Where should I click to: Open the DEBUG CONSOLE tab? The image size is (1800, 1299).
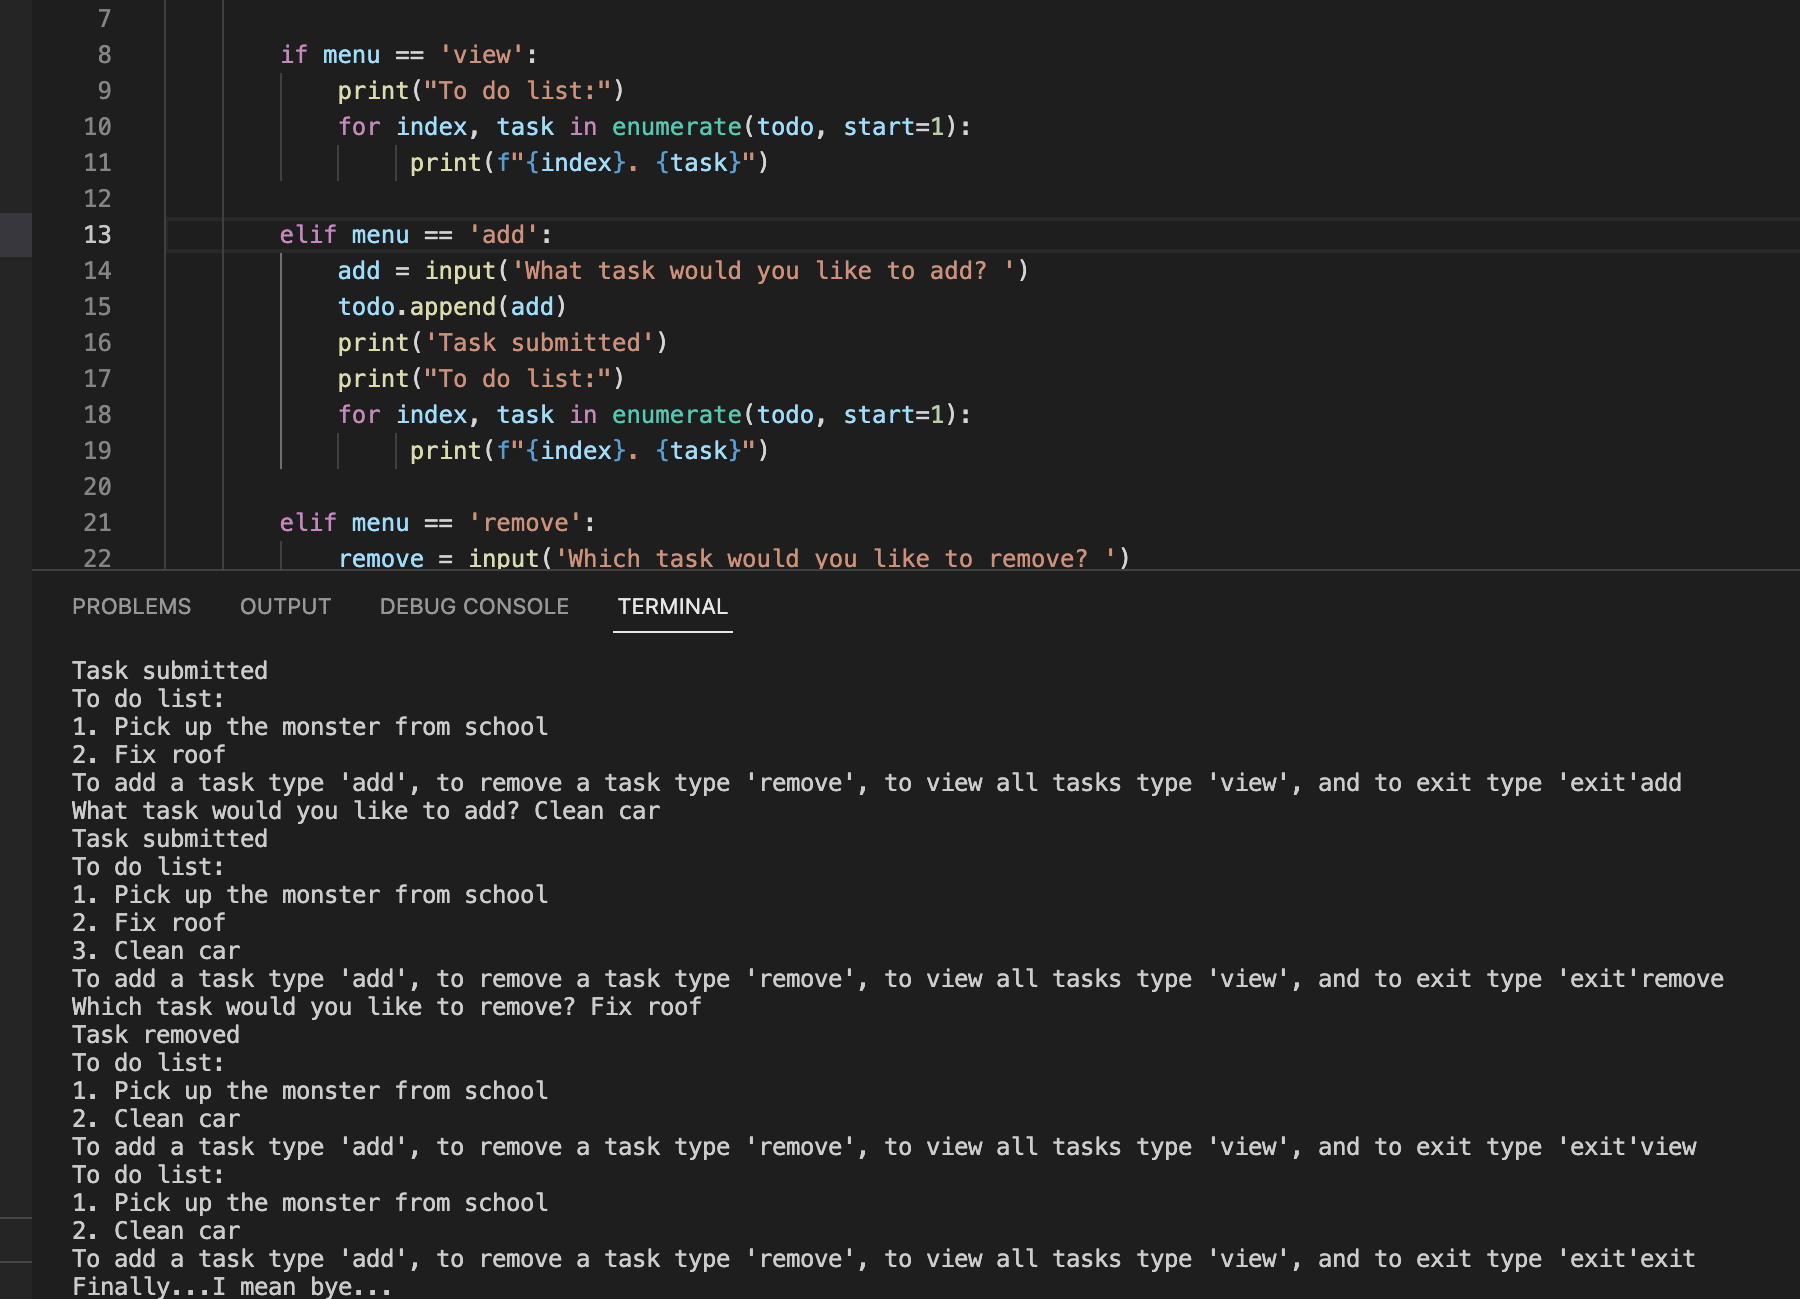[x=474, y=606]
